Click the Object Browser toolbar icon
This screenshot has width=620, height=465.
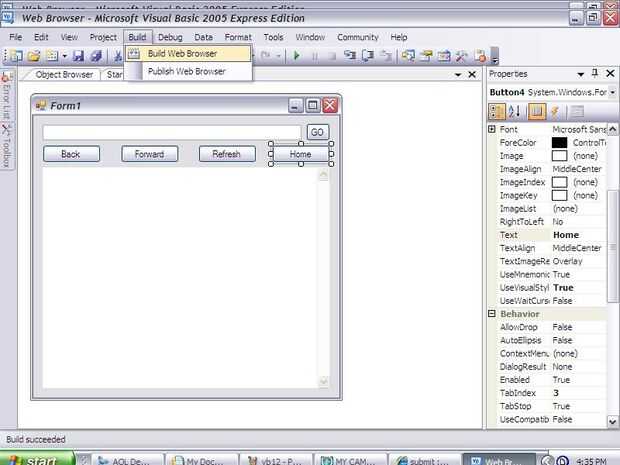pyautogui.click(x=444, y=56)
